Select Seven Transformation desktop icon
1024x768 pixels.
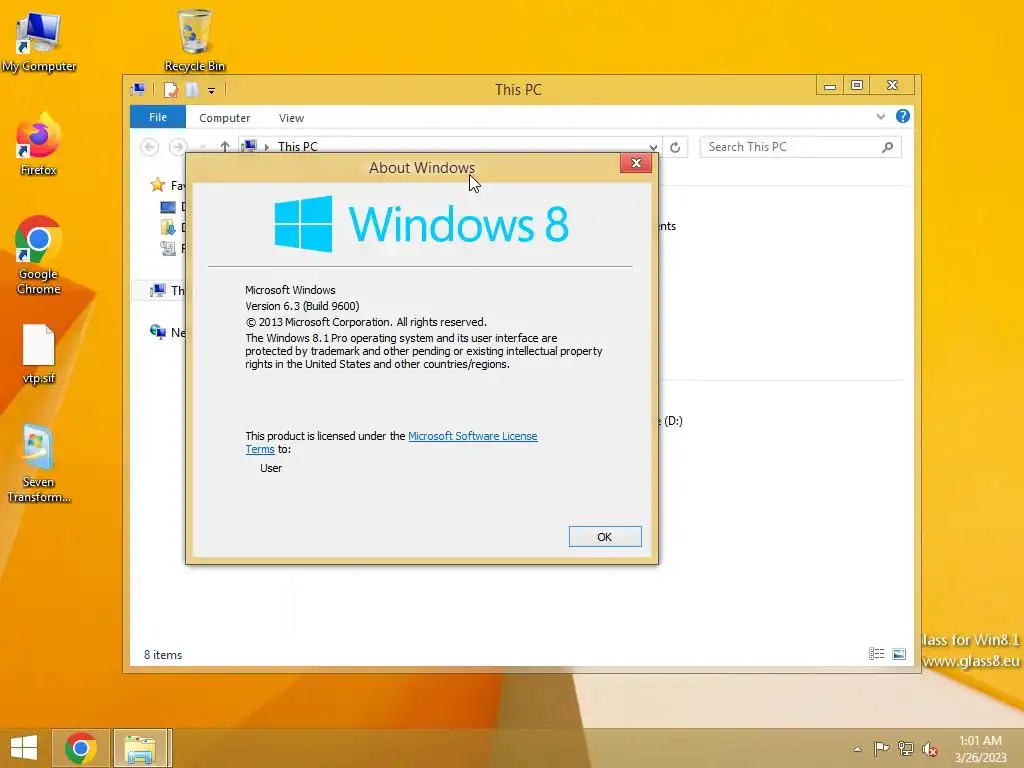(39, 464)
